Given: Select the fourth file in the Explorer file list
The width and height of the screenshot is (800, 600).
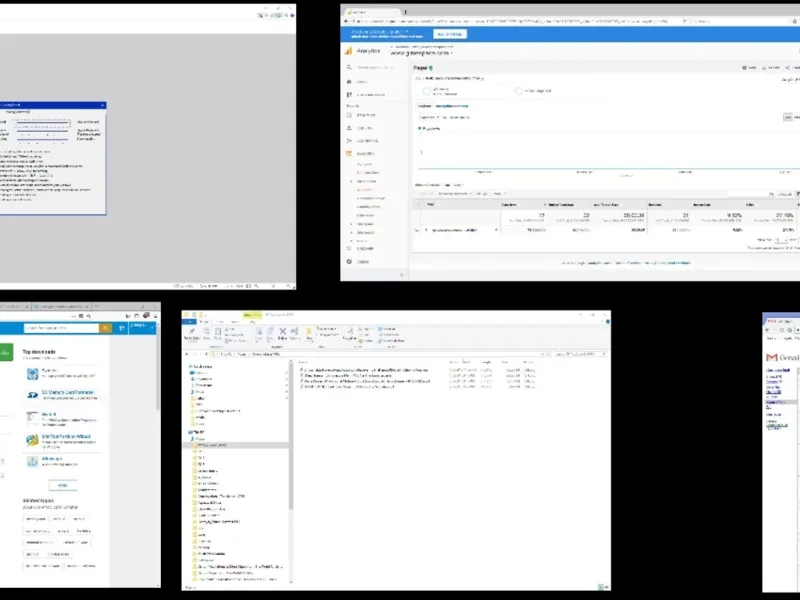Looking at the screenshot, I should (x=347, y=387).
